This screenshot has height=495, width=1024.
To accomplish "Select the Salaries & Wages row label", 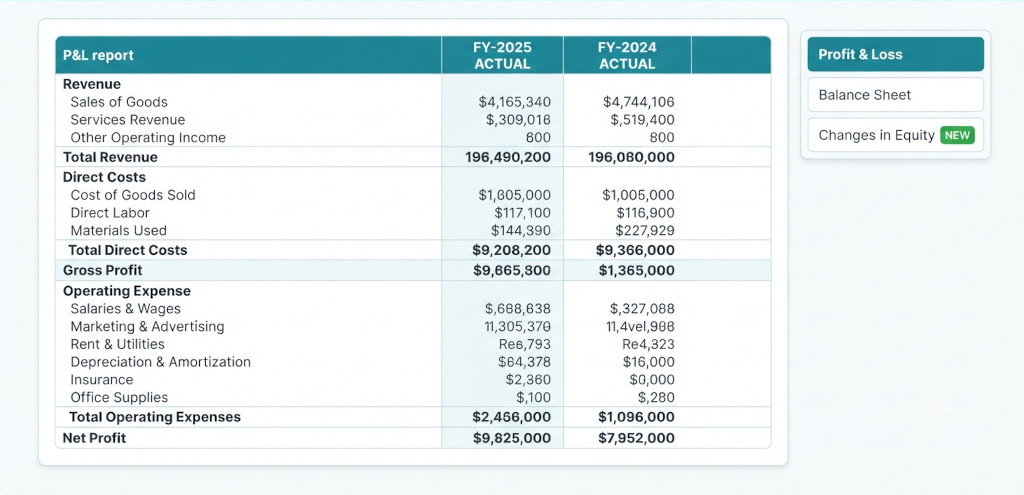I will click(x=125, y=309).
